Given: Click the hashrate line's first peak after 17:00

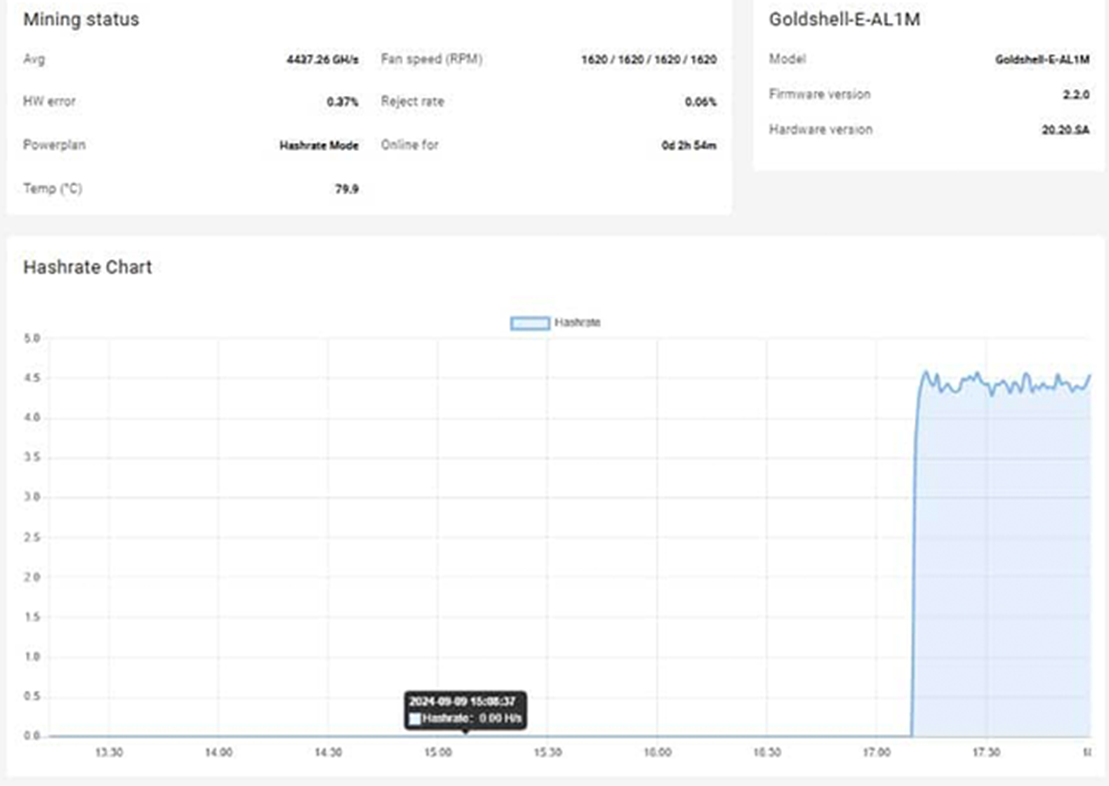Looking at the screenshot, I should tap(926, 373).
